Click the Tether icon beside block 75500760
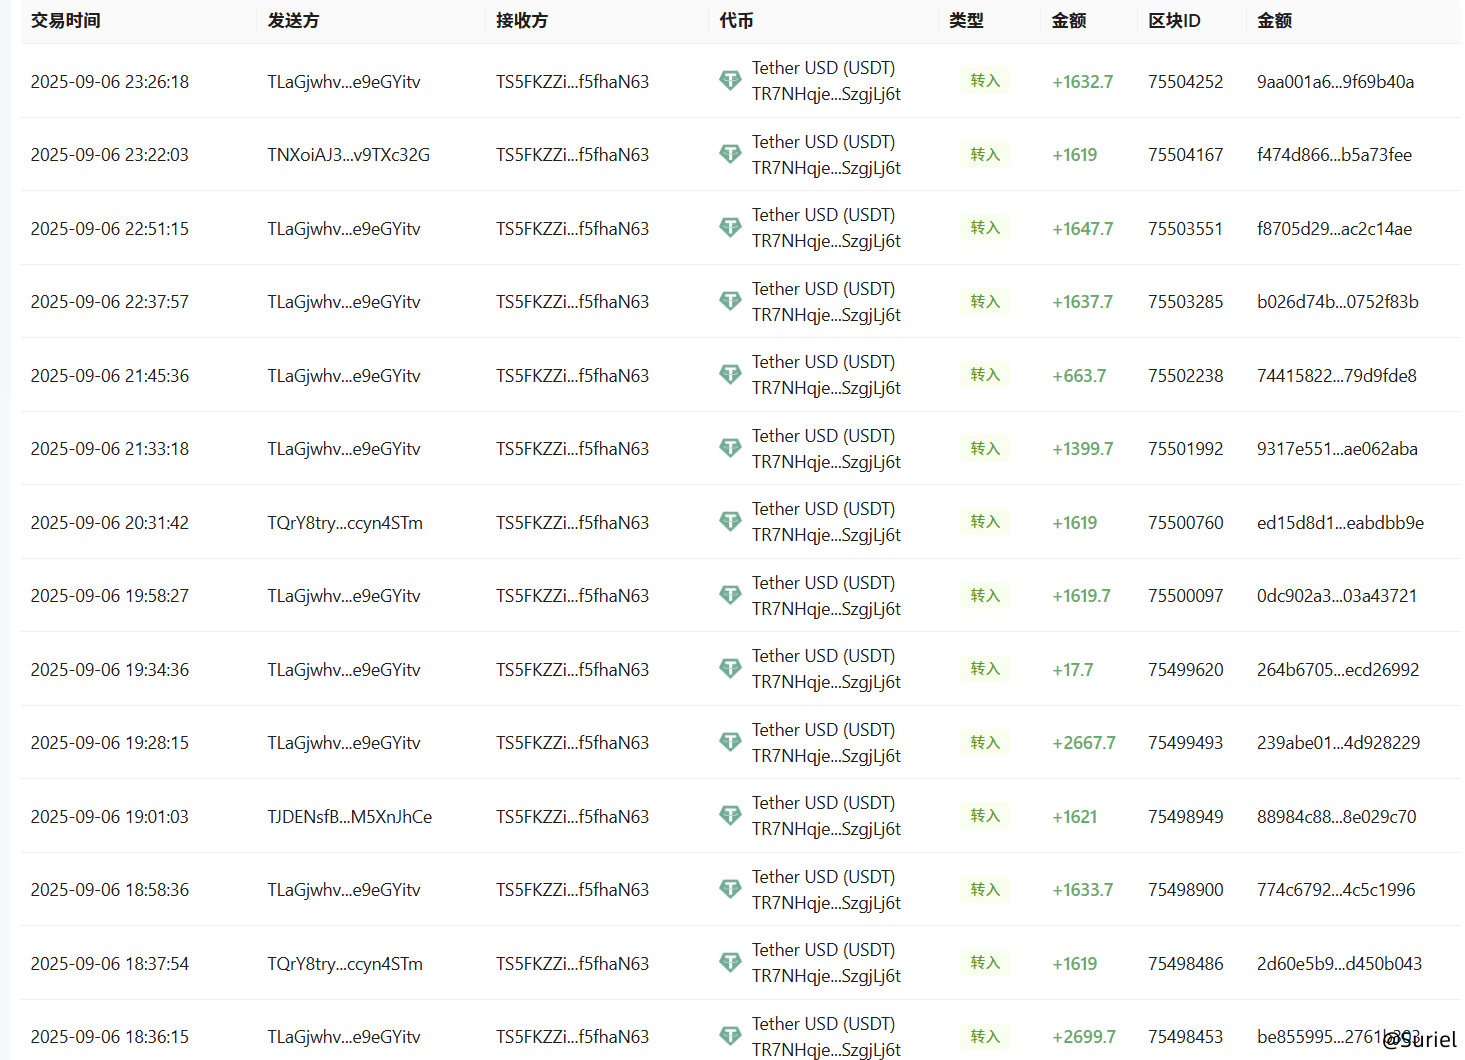Viewport: 1465px width, 1060px height. coord(730,522)
